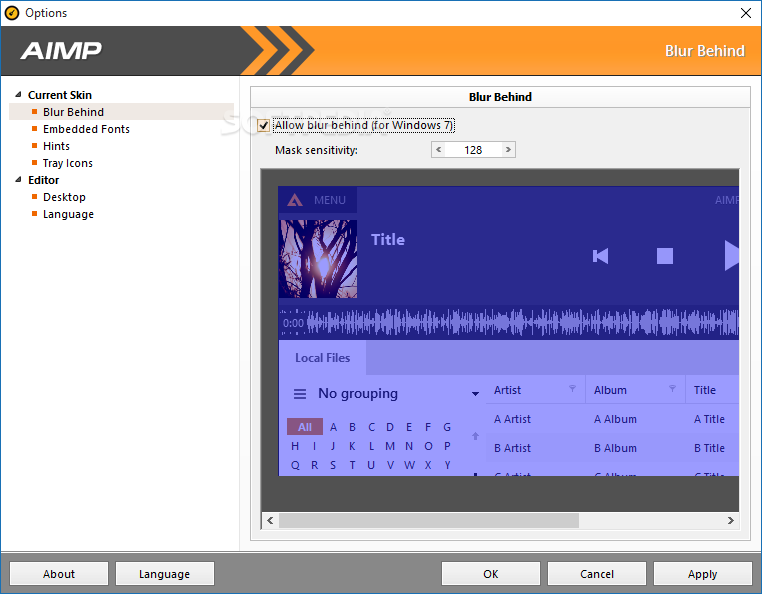Viewport: 762px width, 594px height.
Task: Click the horizontal scrollbar thumb
Action: click(x=429, y=521)
